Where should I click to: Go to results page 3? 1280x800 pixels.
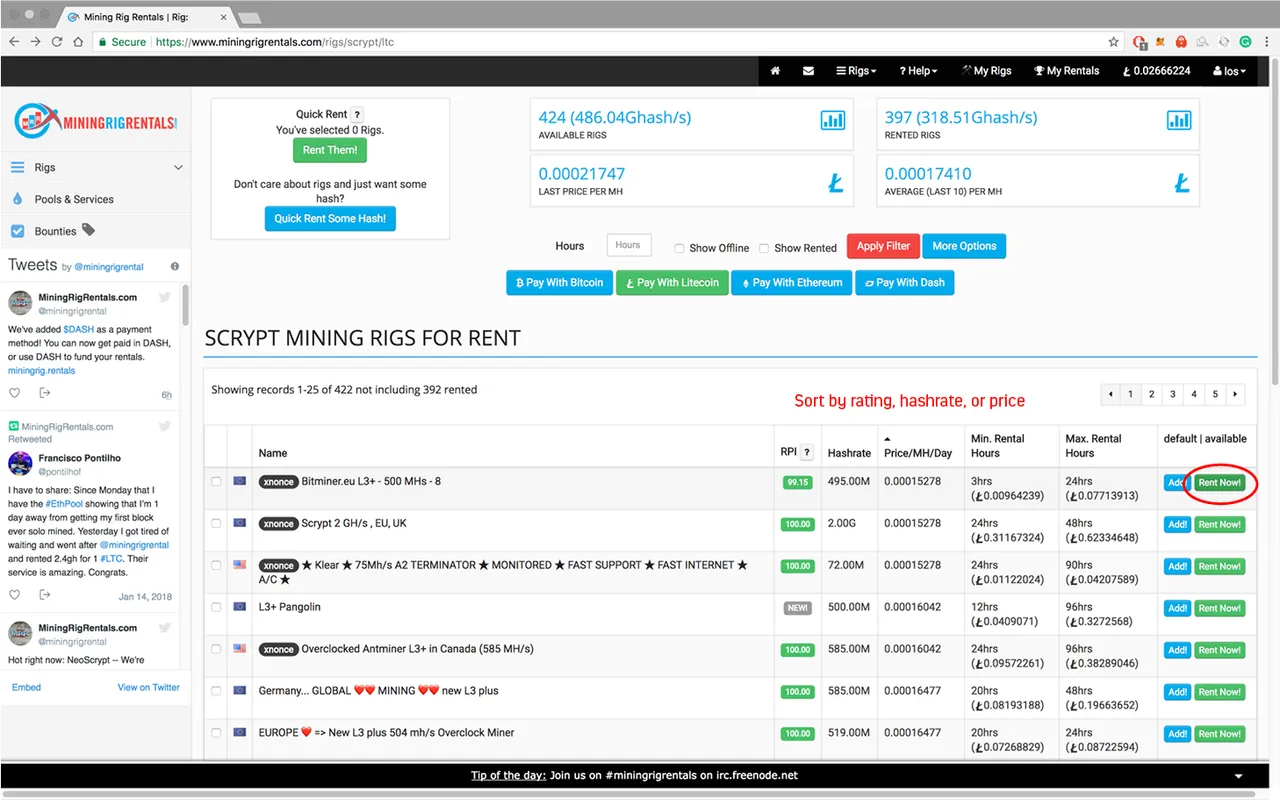tap(1173, 394)
